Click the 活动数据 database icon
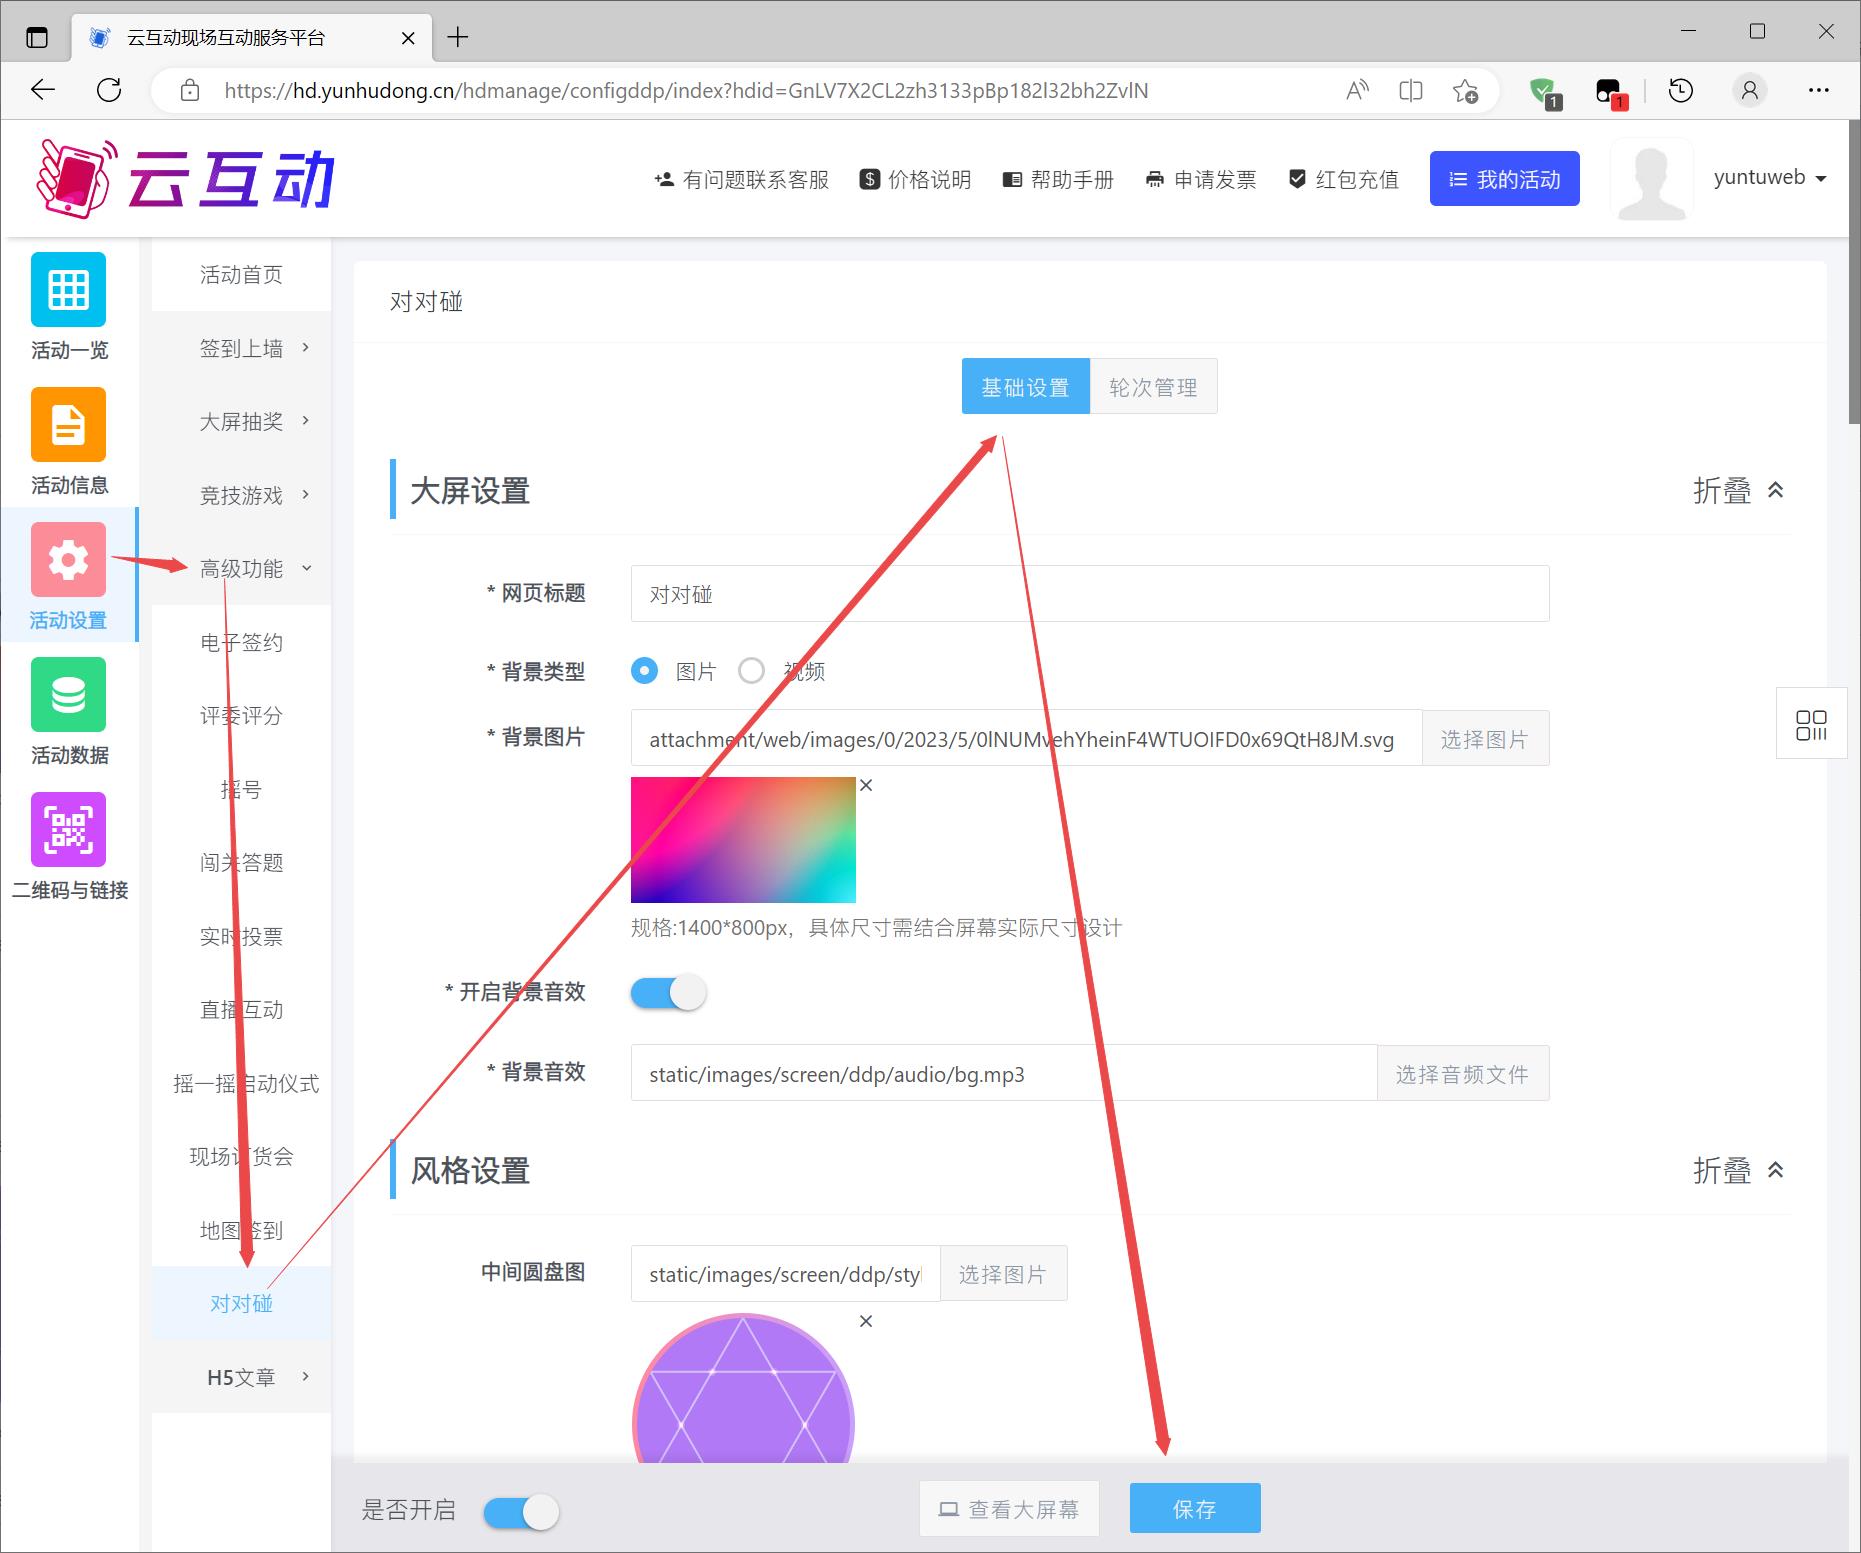 coord(68,695)
